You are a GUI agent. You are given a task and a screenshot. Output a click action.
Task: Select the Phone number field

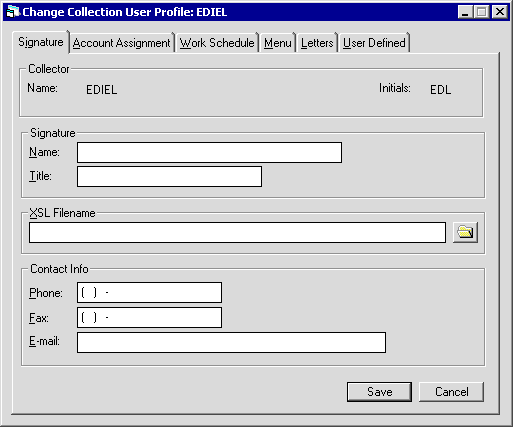coord(149,293)
